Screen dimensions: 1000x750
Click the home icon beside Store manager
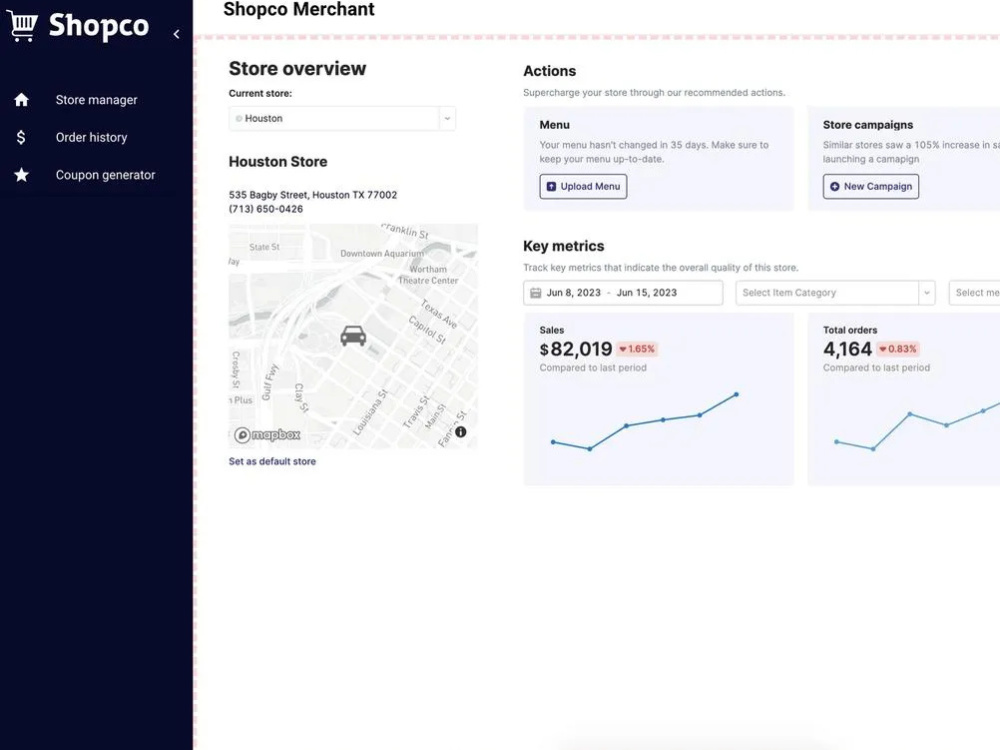[x=22, y=99]
